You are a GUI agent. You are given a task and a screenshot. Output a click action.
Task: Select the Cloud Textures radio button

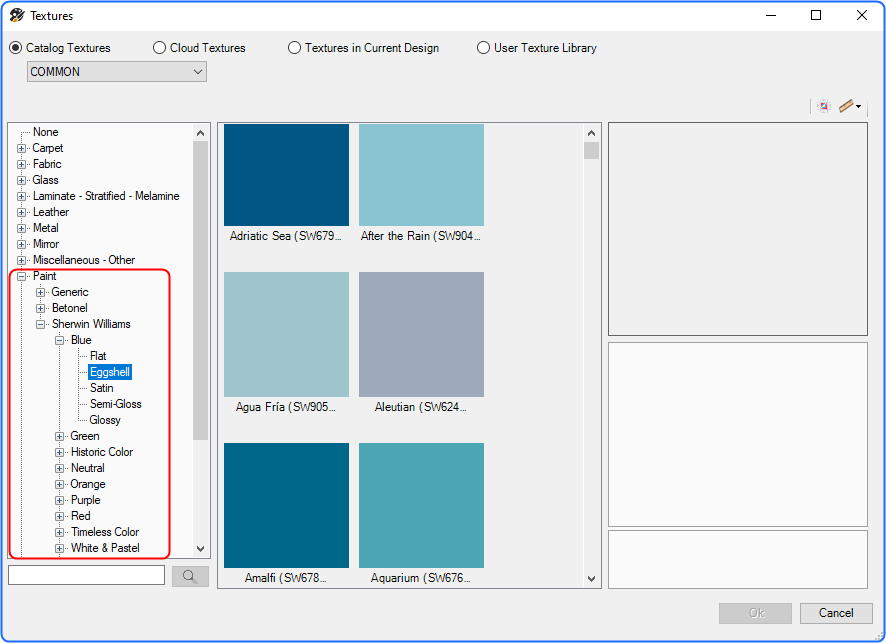click(159, 48)
